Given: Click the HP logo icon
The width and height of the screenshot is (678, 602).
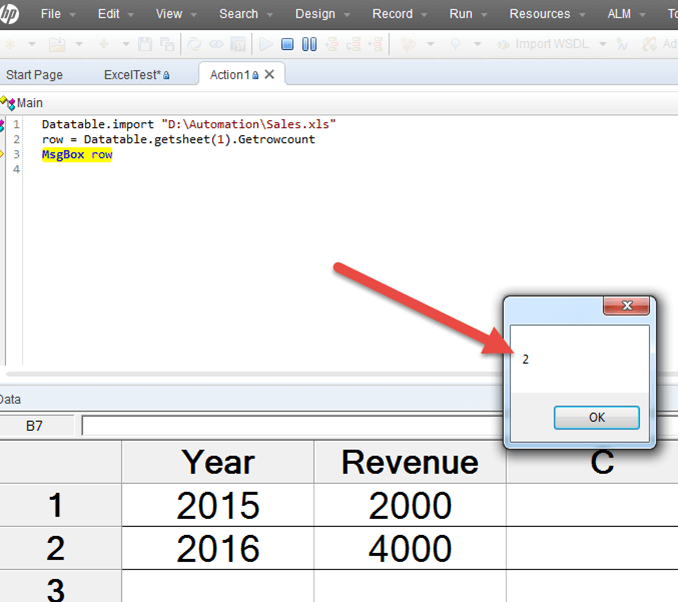Looking at the screenshot, I should coord(13,14).
